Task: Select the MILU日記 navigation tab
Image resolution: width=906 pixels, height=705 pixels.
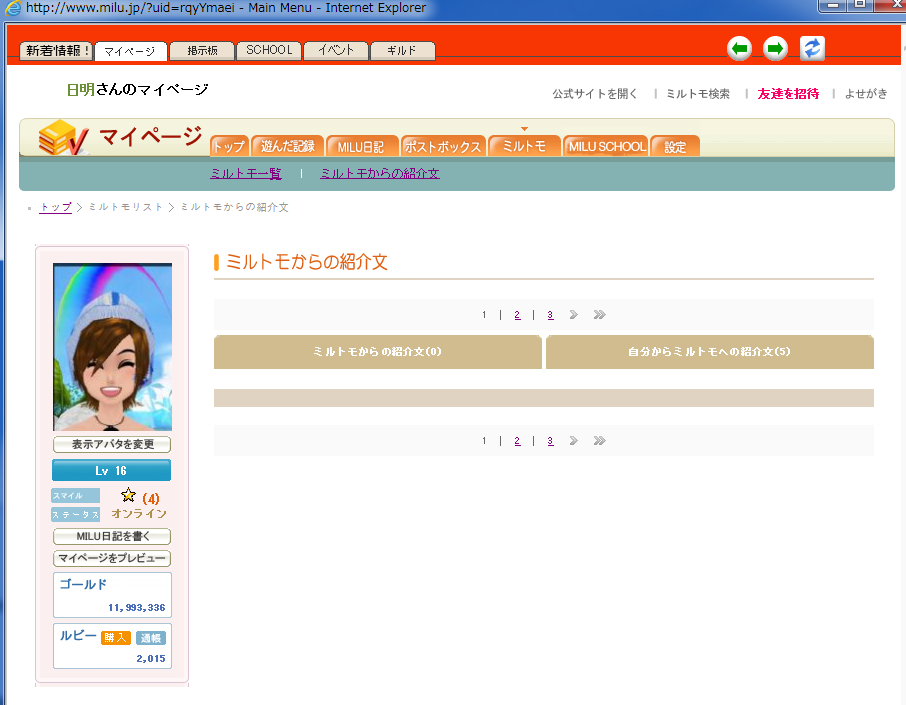Action: click(362, 147)
